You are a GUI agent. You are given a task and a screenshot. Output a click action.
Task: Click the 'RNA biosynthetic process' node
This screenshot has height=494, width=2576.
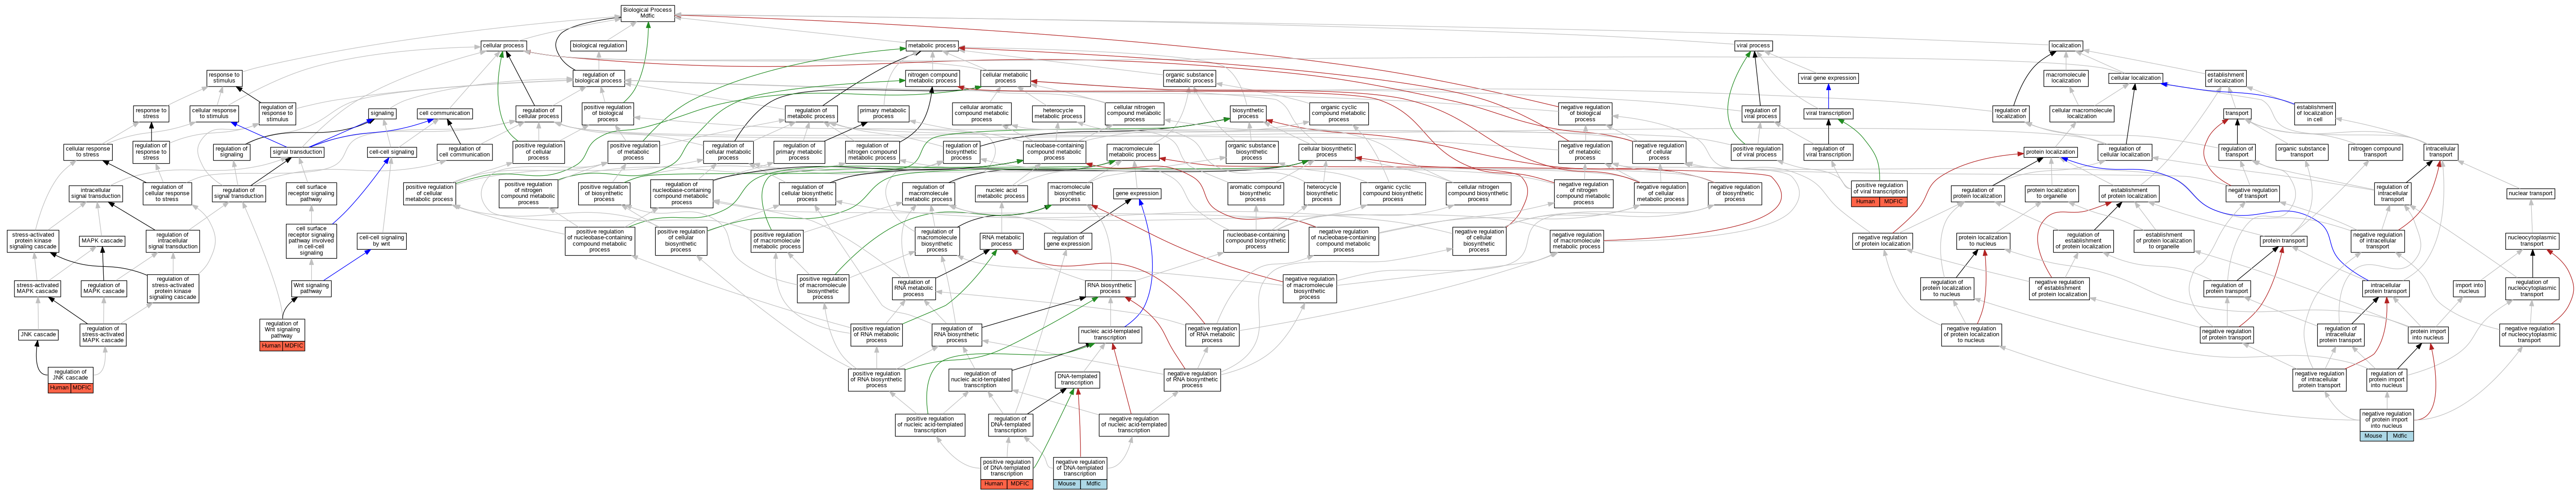[x=1110, y=288]
